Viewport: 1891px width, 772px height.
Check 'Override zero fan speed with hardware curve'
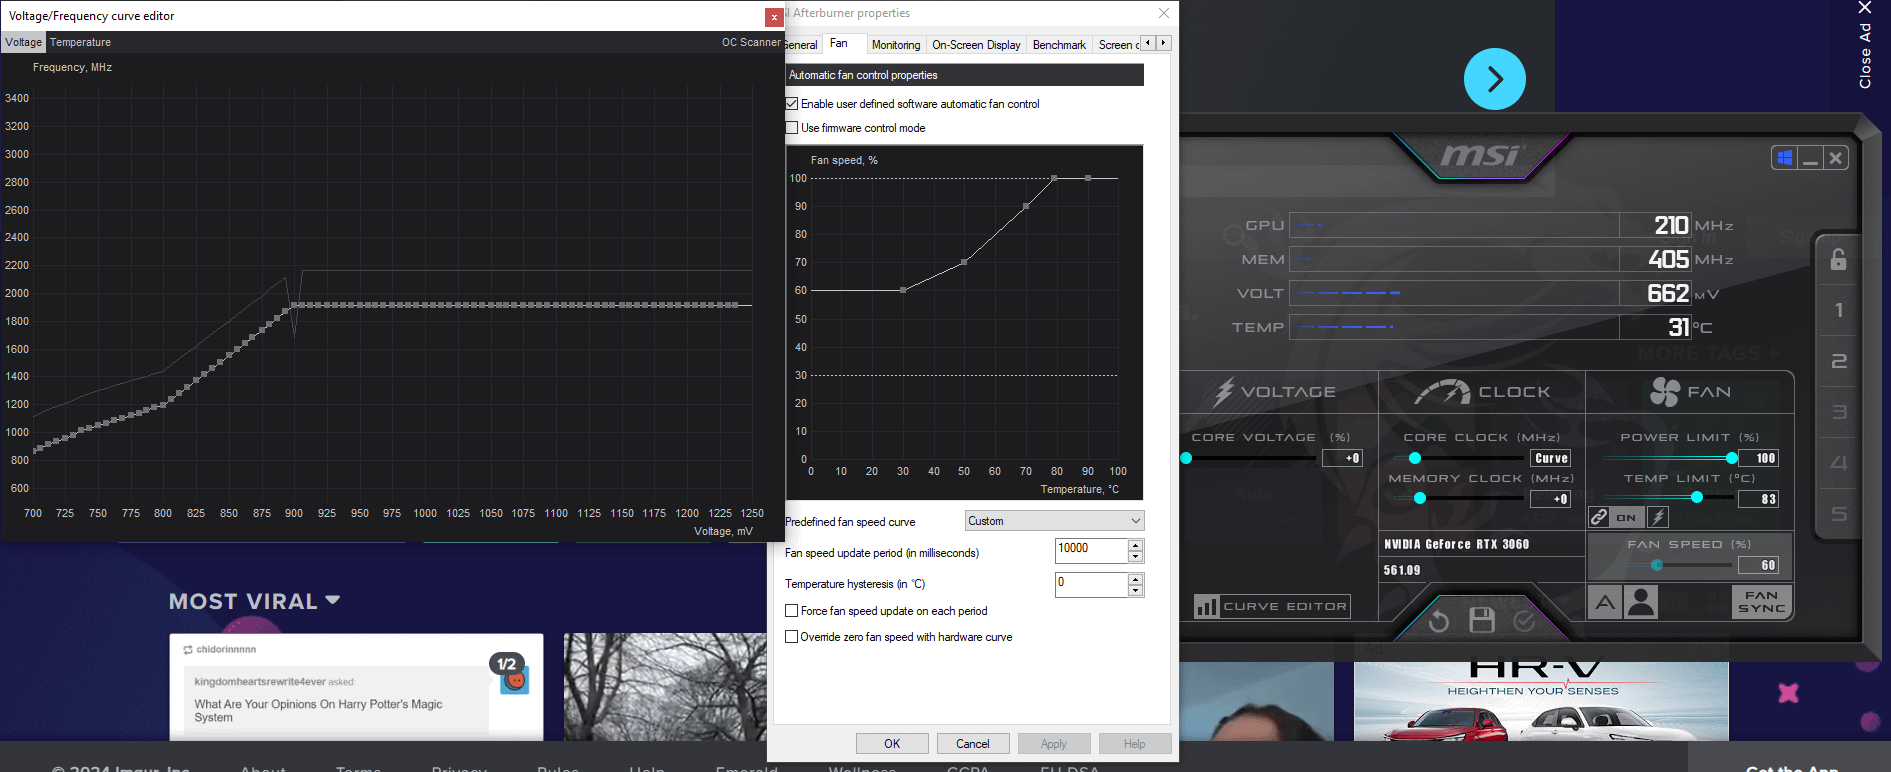792,637
